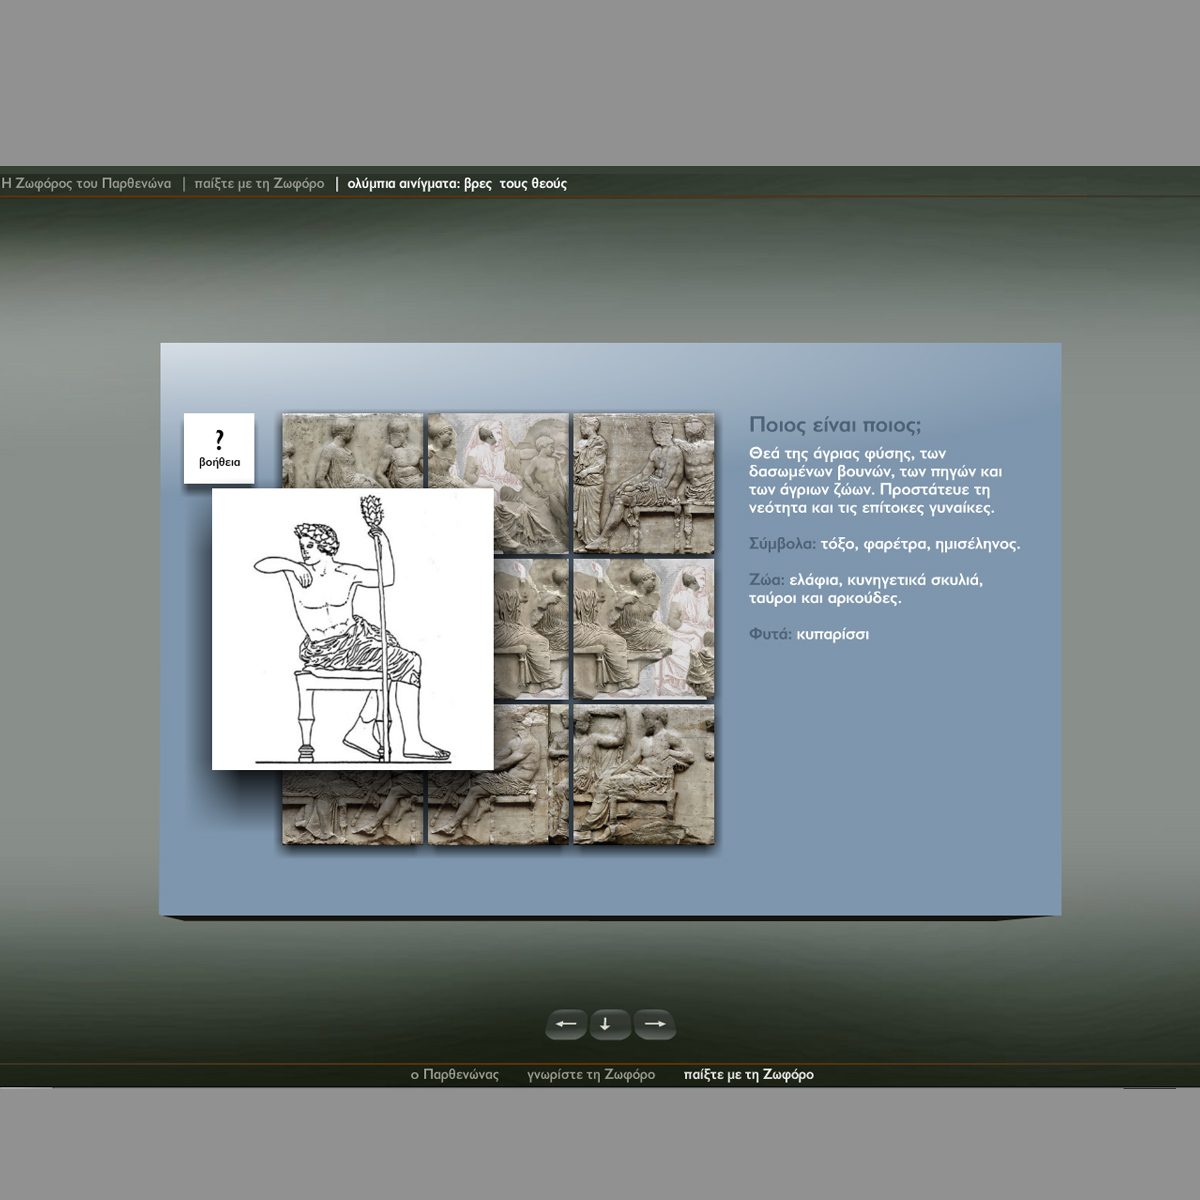Screen dimensions: 1200x1200
Task: Click the 'Ποιος είναι ποιος;' heading
Action: click(x=835, y=425)
